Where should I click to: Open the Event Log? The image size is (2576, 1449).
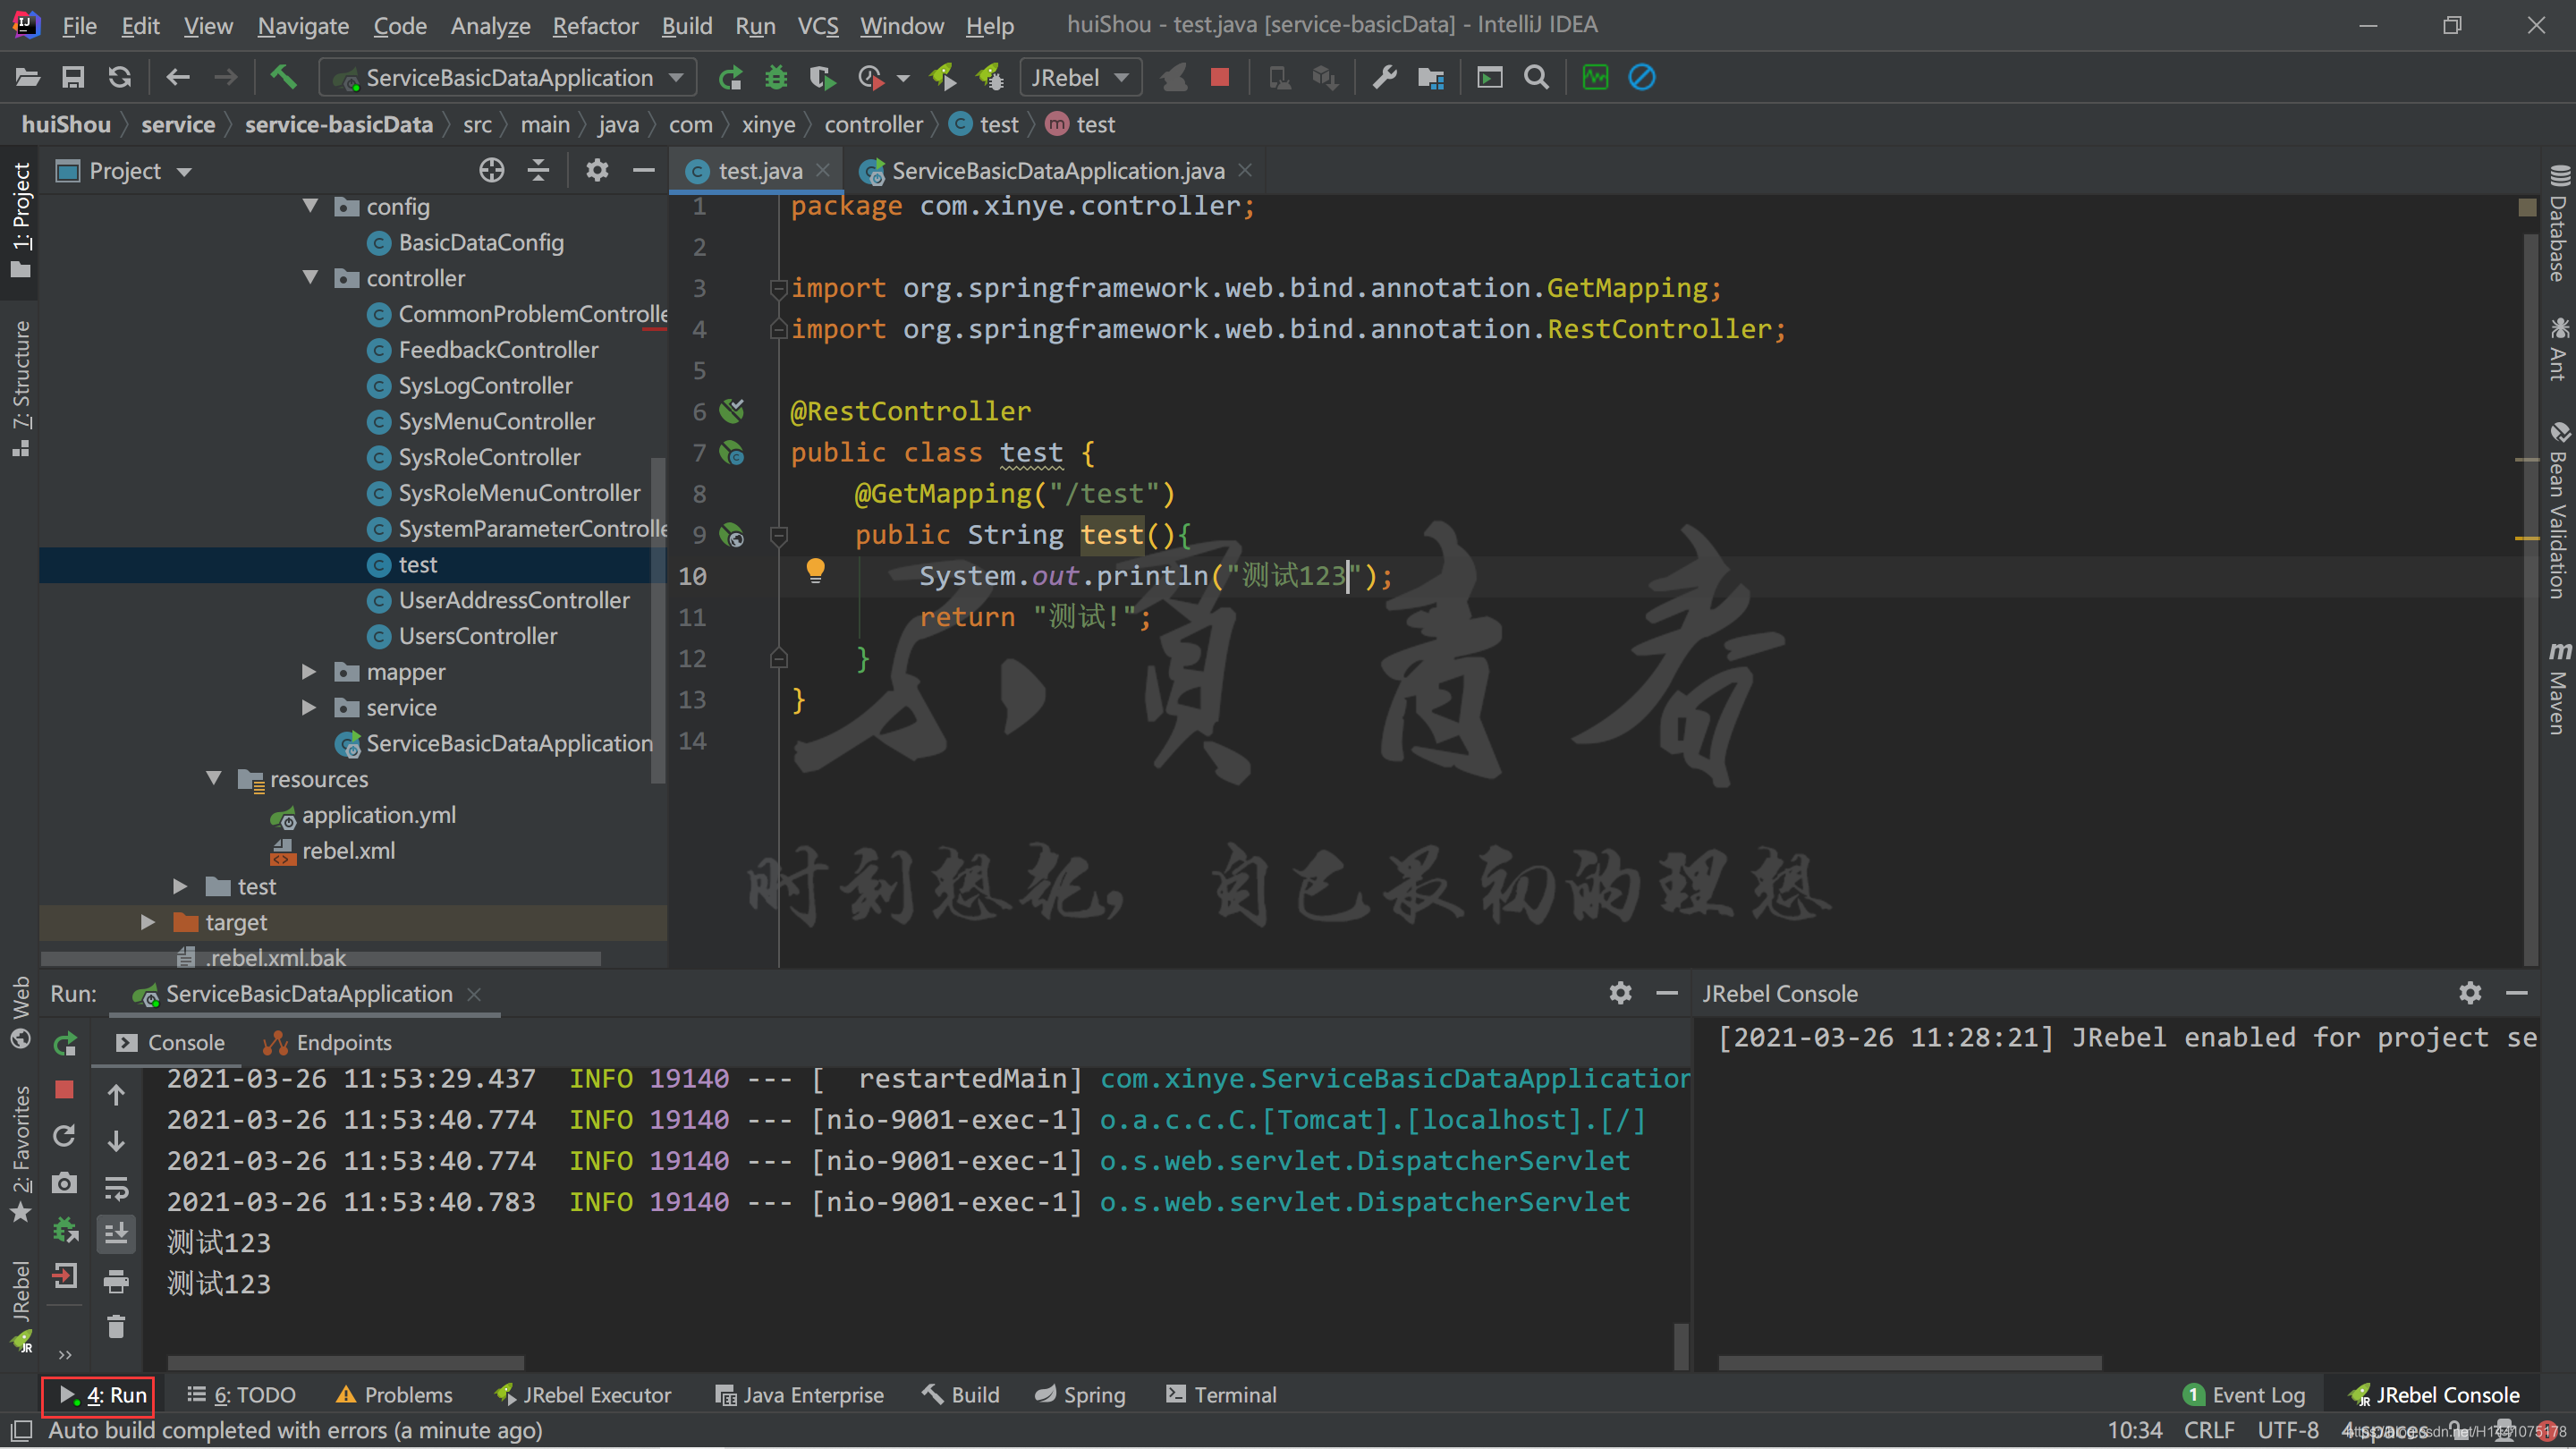click(2244, 1395)
